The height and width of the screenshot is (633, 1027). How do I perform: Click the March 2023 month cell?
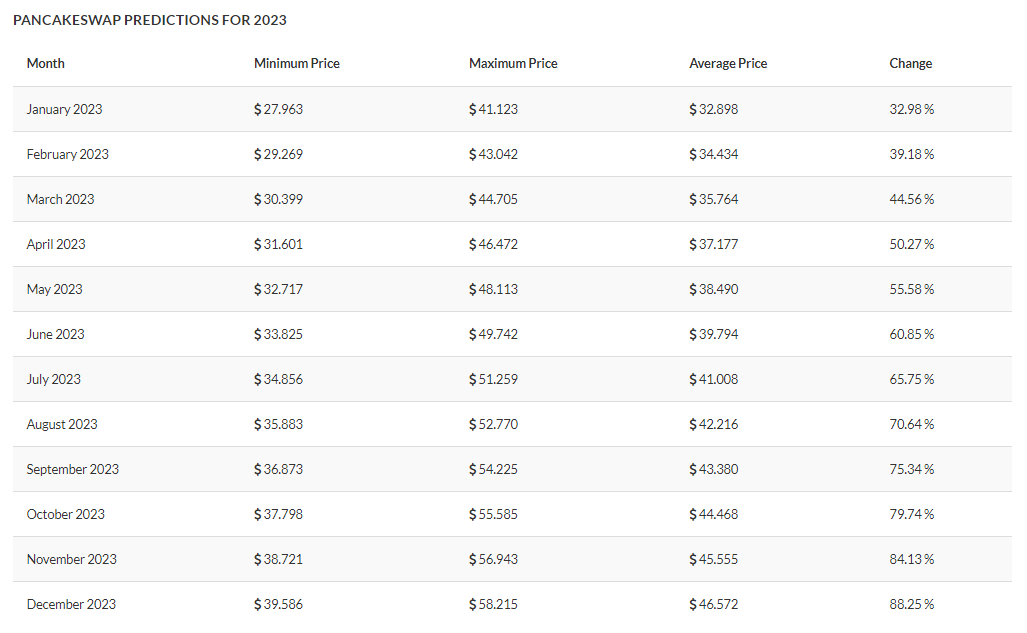click(x=60, y=199)
